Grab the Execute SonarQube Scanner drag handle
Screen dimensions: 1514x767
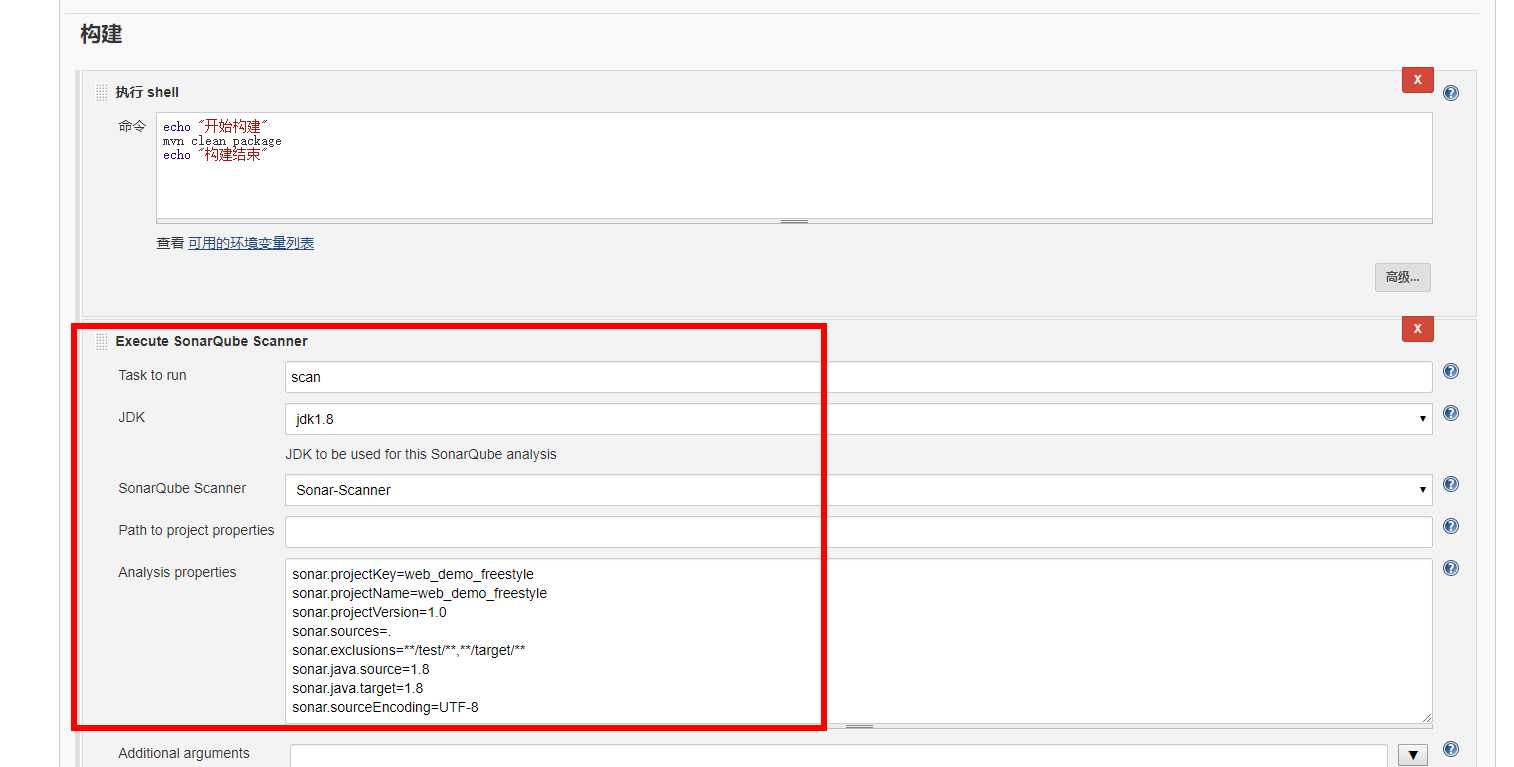(101, 341)
